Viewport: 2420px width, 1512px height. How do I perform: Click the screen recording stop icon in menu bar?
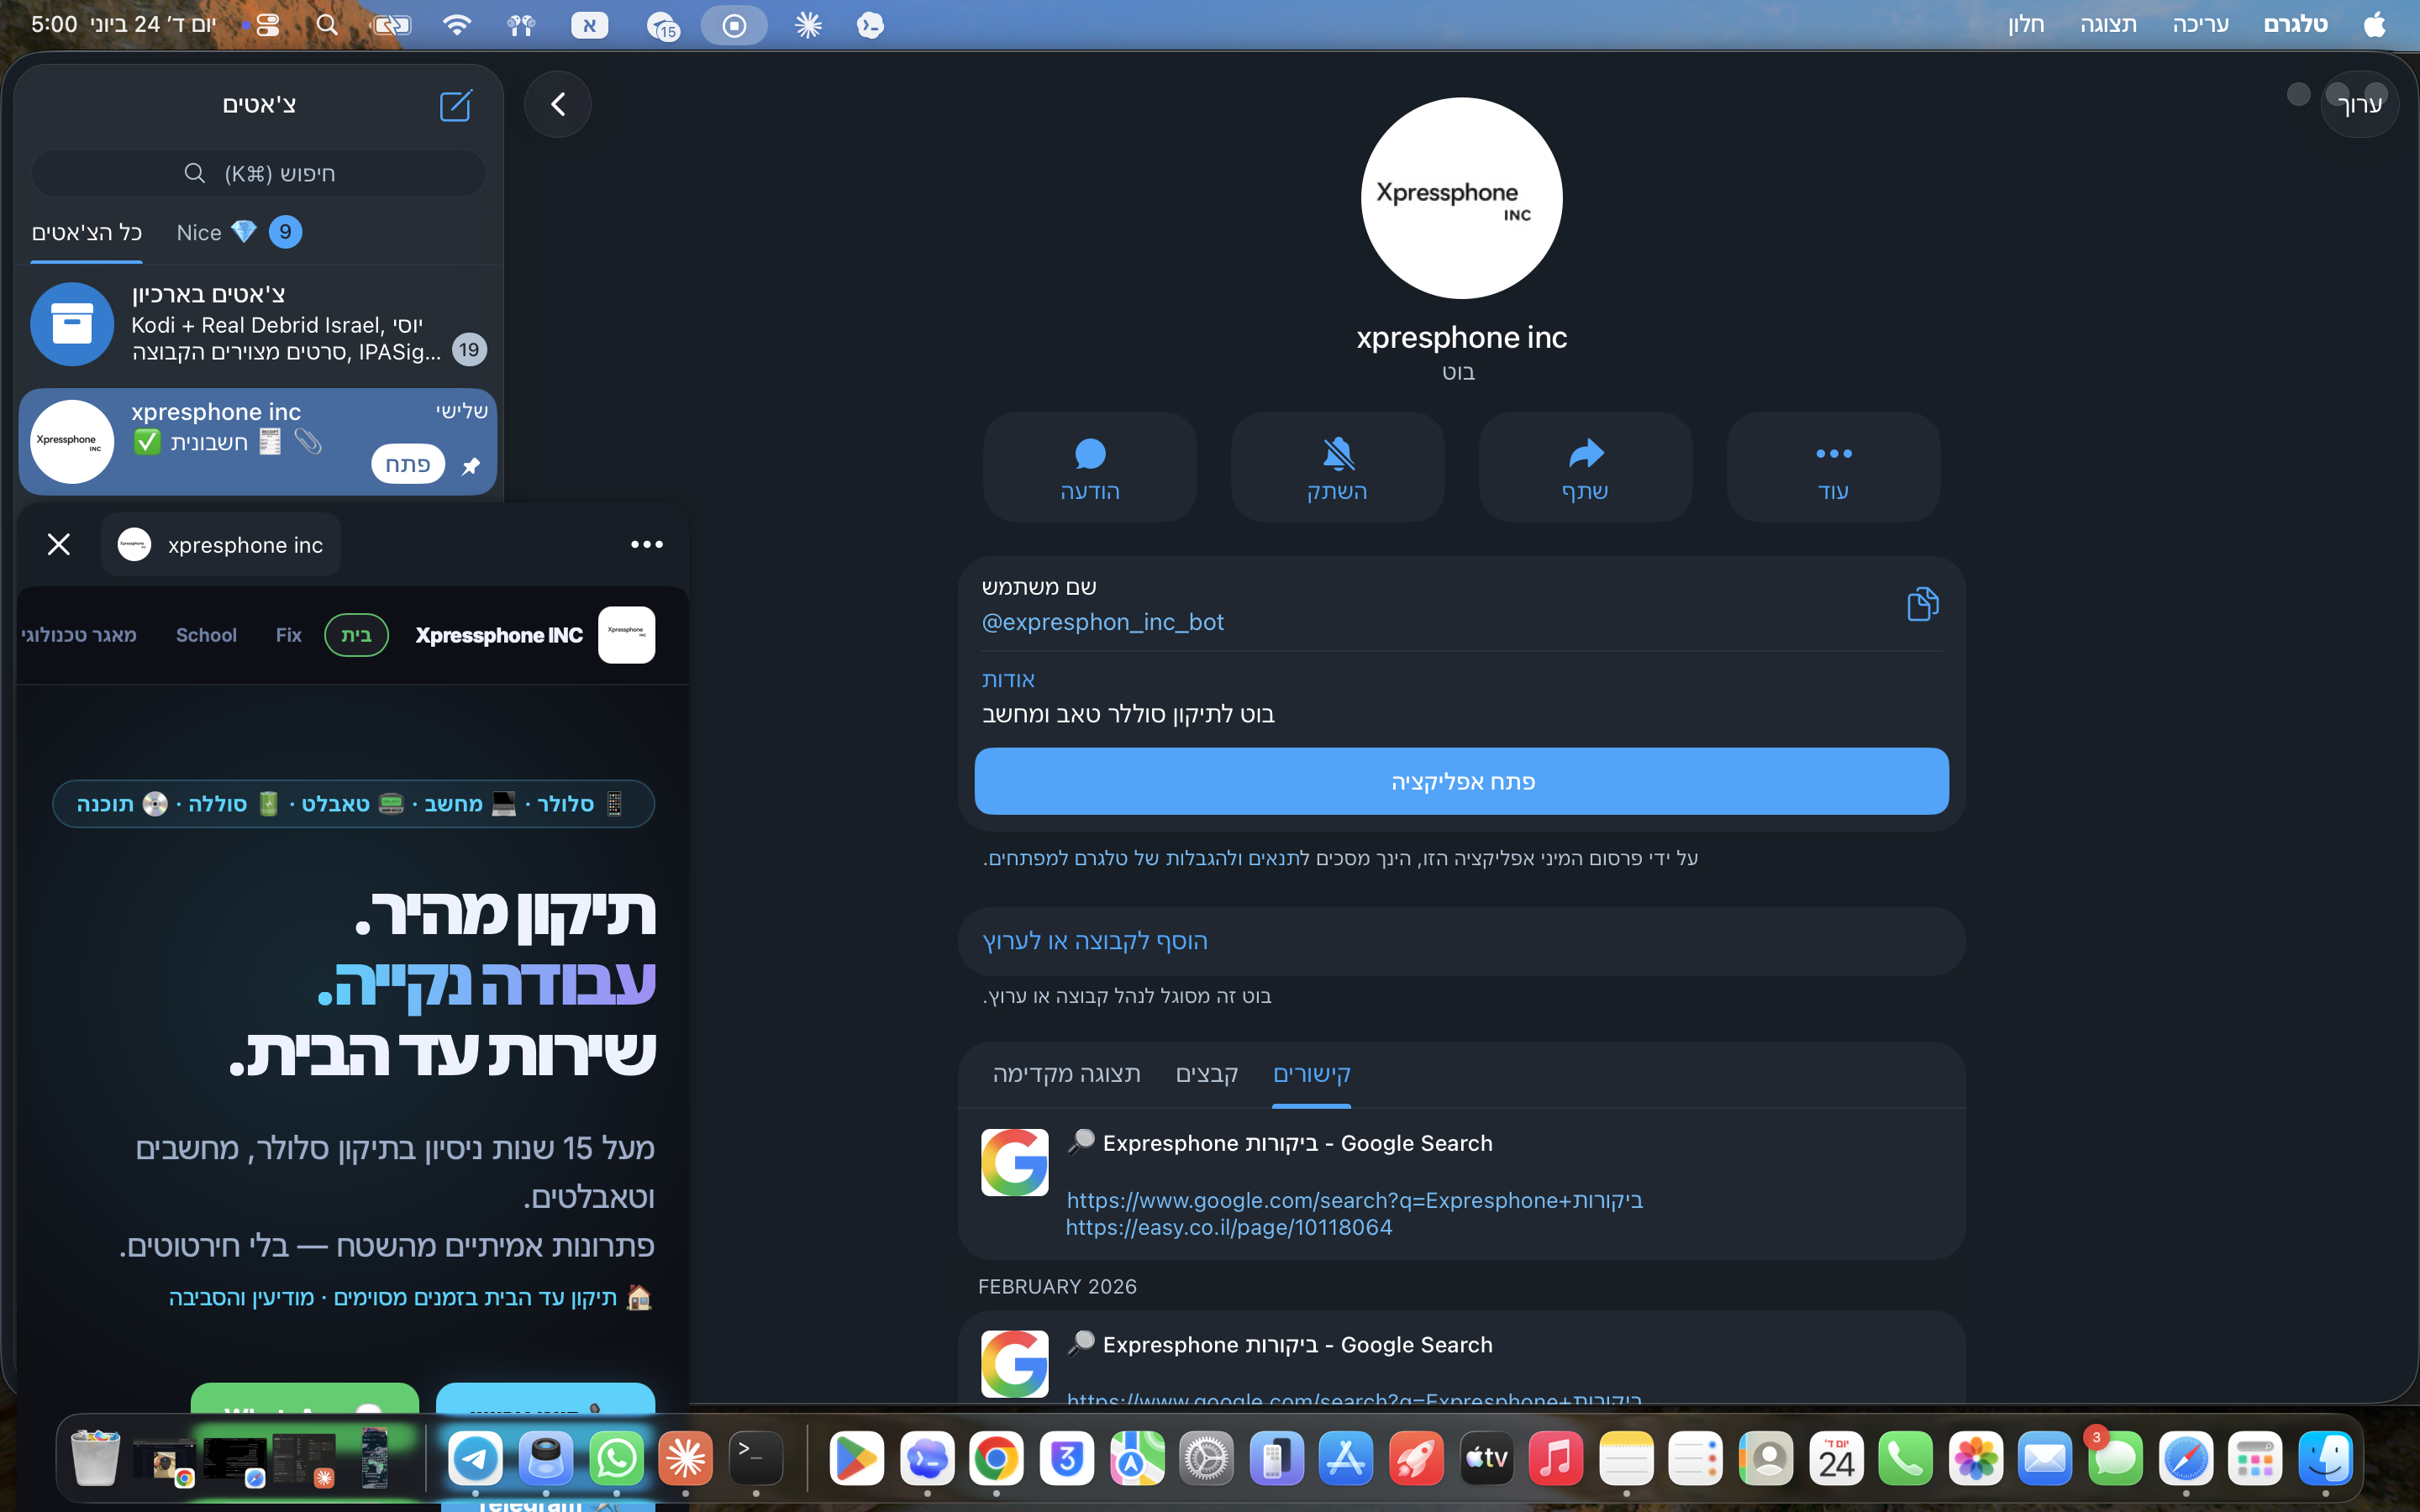(x=734, y=25)
